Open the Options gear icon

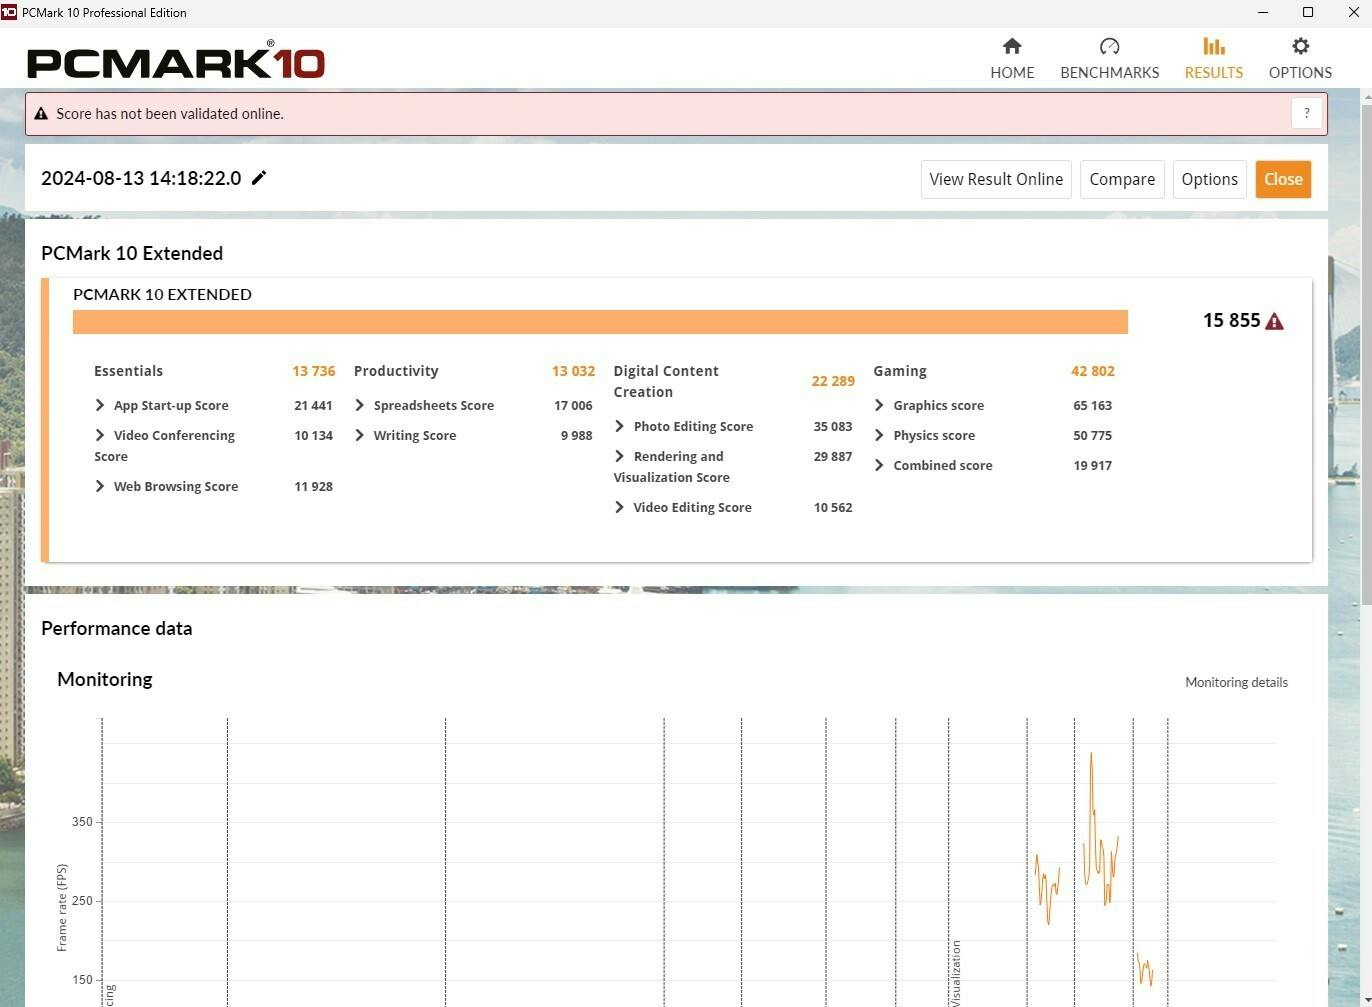(x=1299, y=46)
